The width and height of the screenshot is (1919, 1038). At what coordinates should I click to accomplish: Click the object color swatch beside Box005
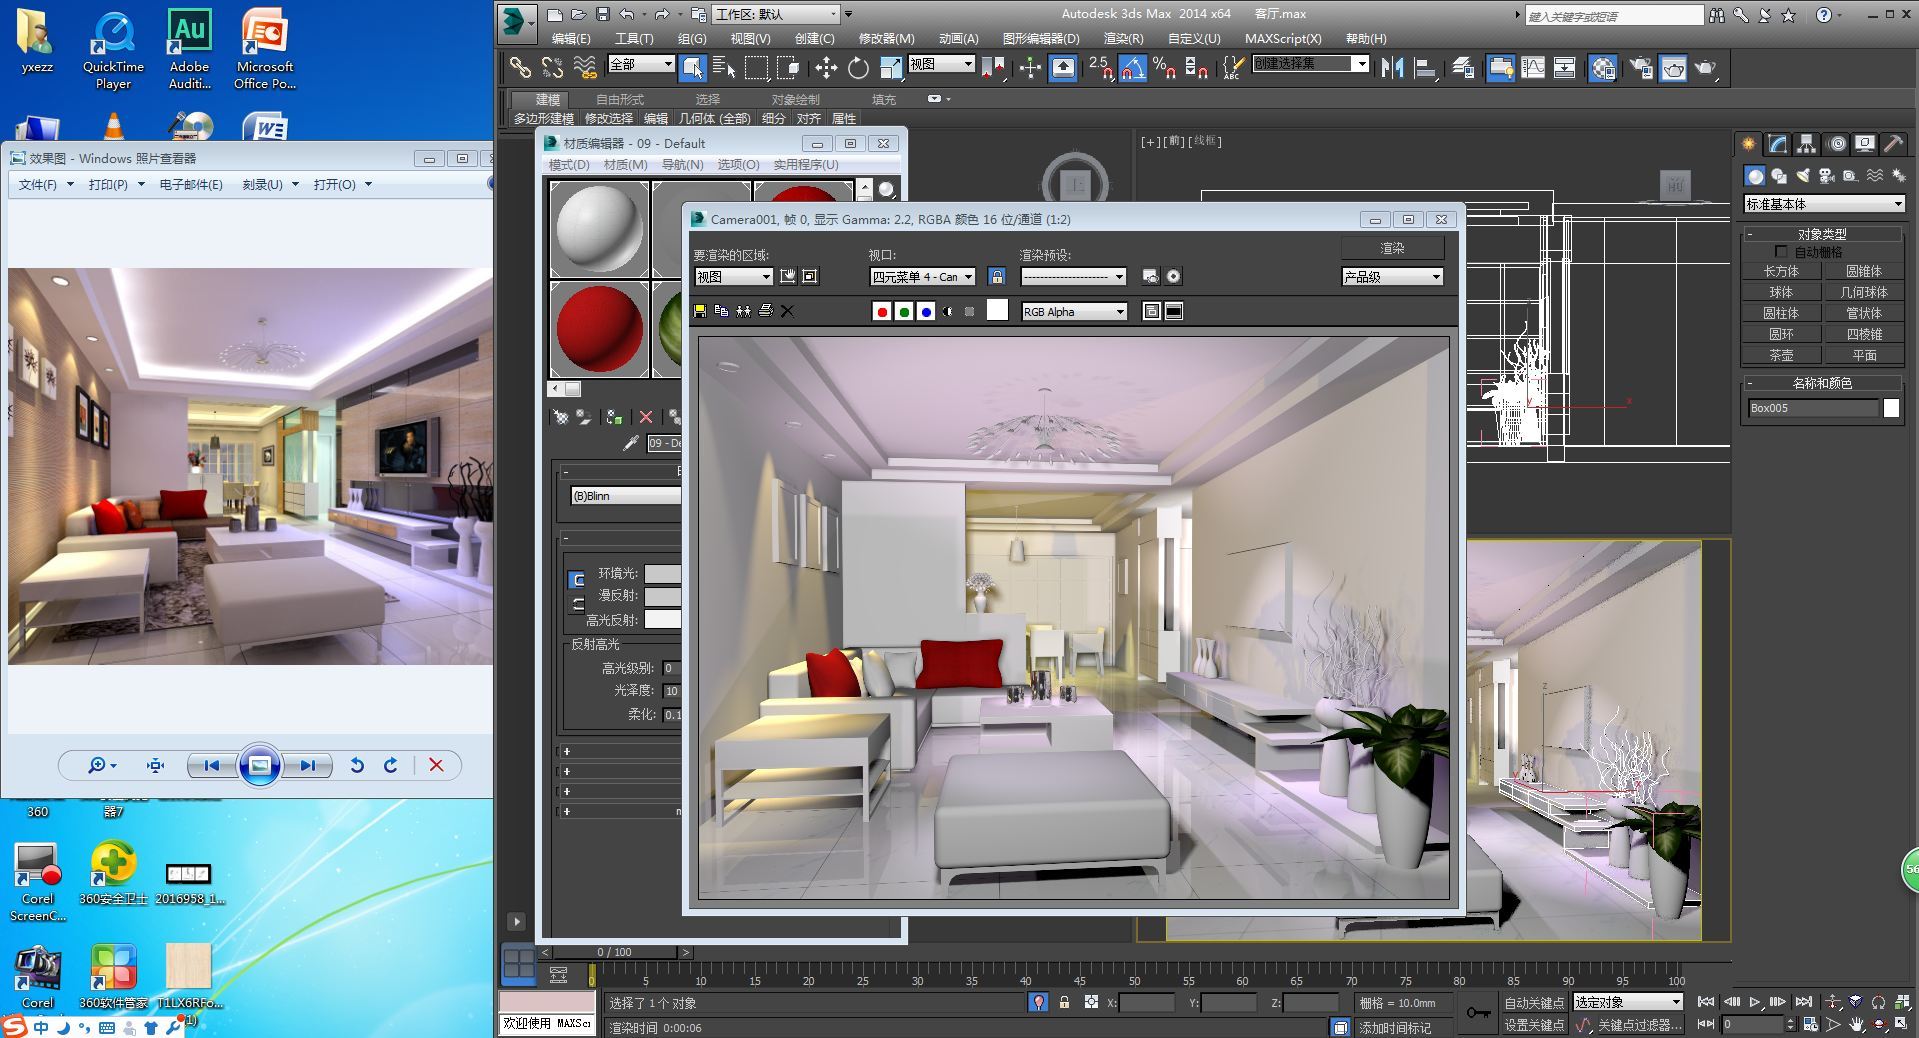pos(1891,408)
